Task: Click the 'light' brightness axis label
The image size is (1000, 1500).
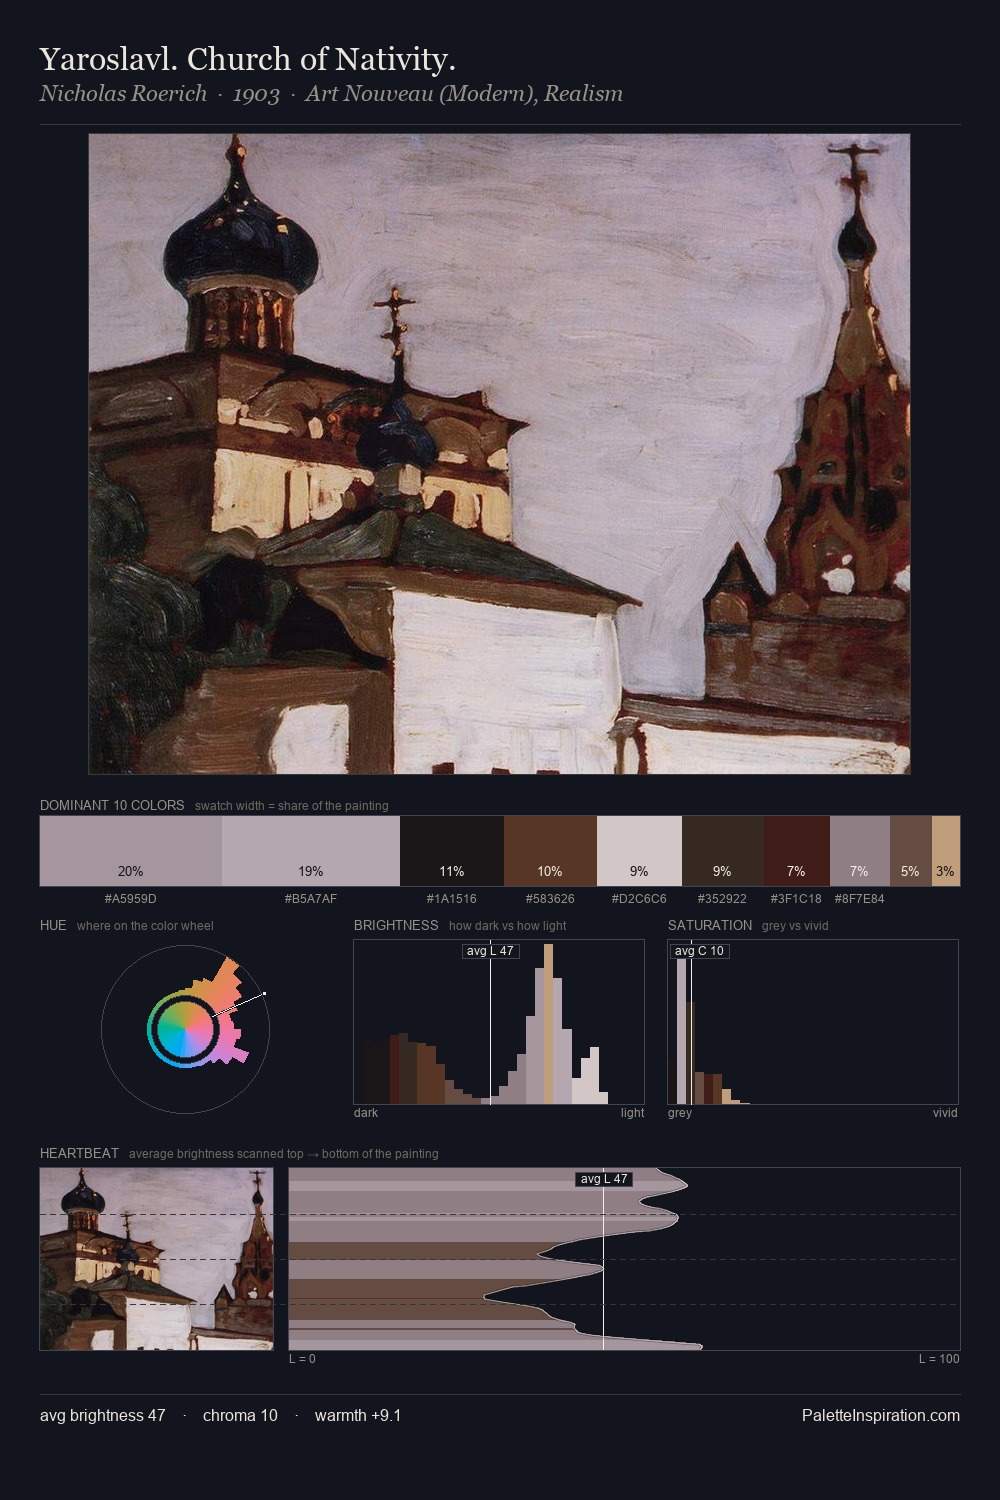Action: click(x=632, y=1113)
